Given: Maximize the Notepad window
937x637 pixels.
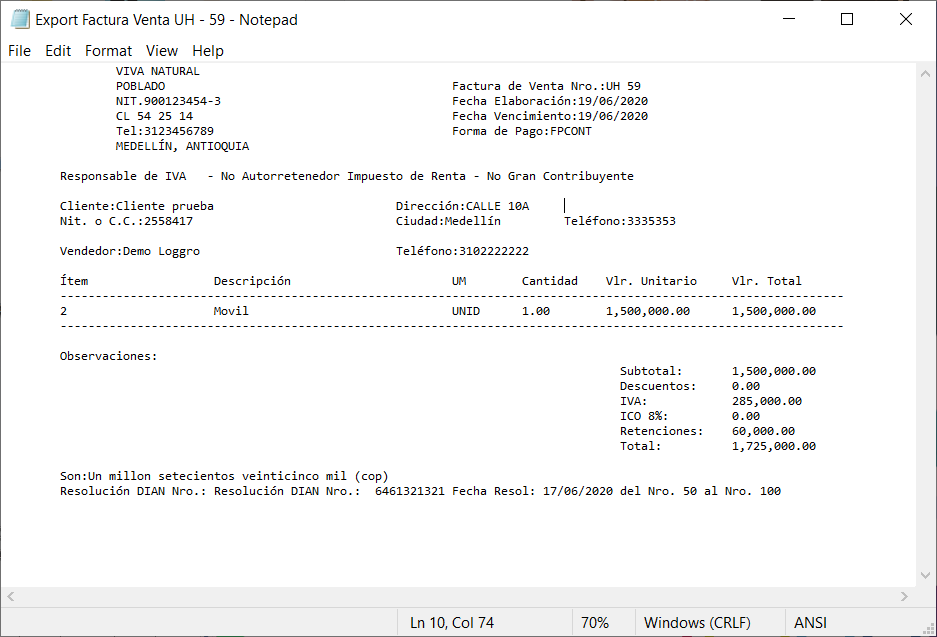Looking at the screenshot, I should (x=847, y=19).
